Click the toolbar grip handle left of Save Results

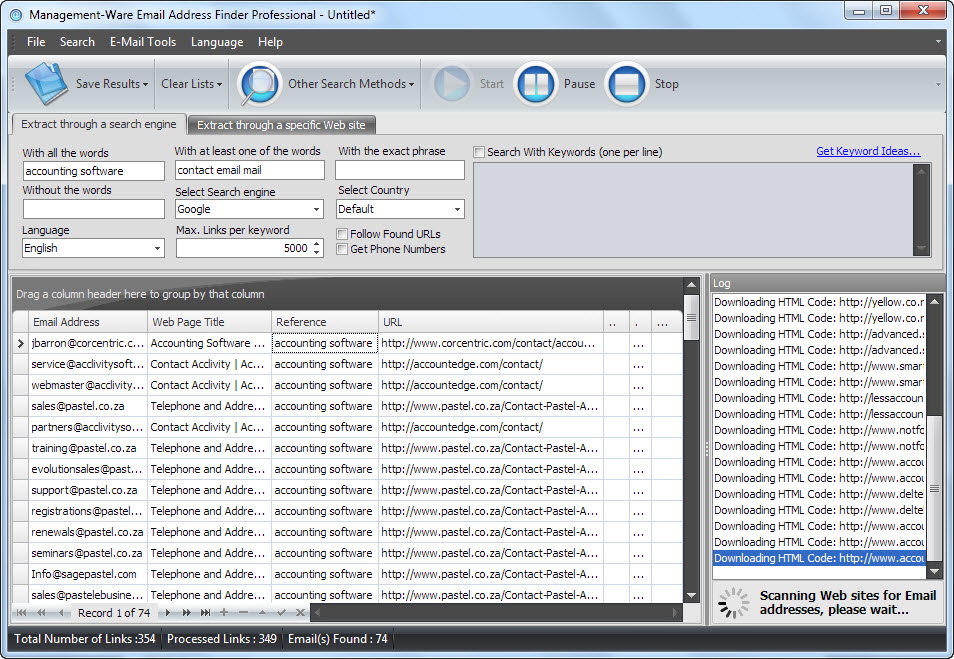coord(13,84)
